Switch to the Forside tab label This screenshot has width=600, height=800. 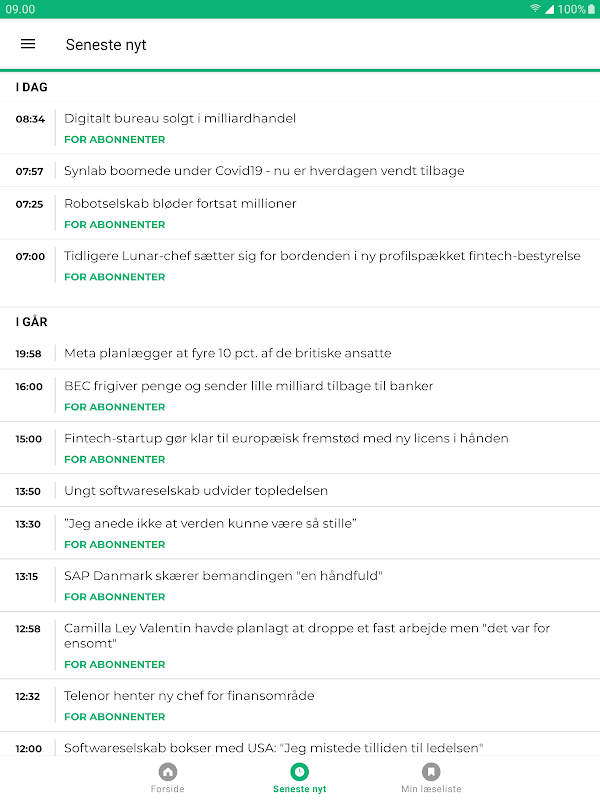tap(167, 789)
